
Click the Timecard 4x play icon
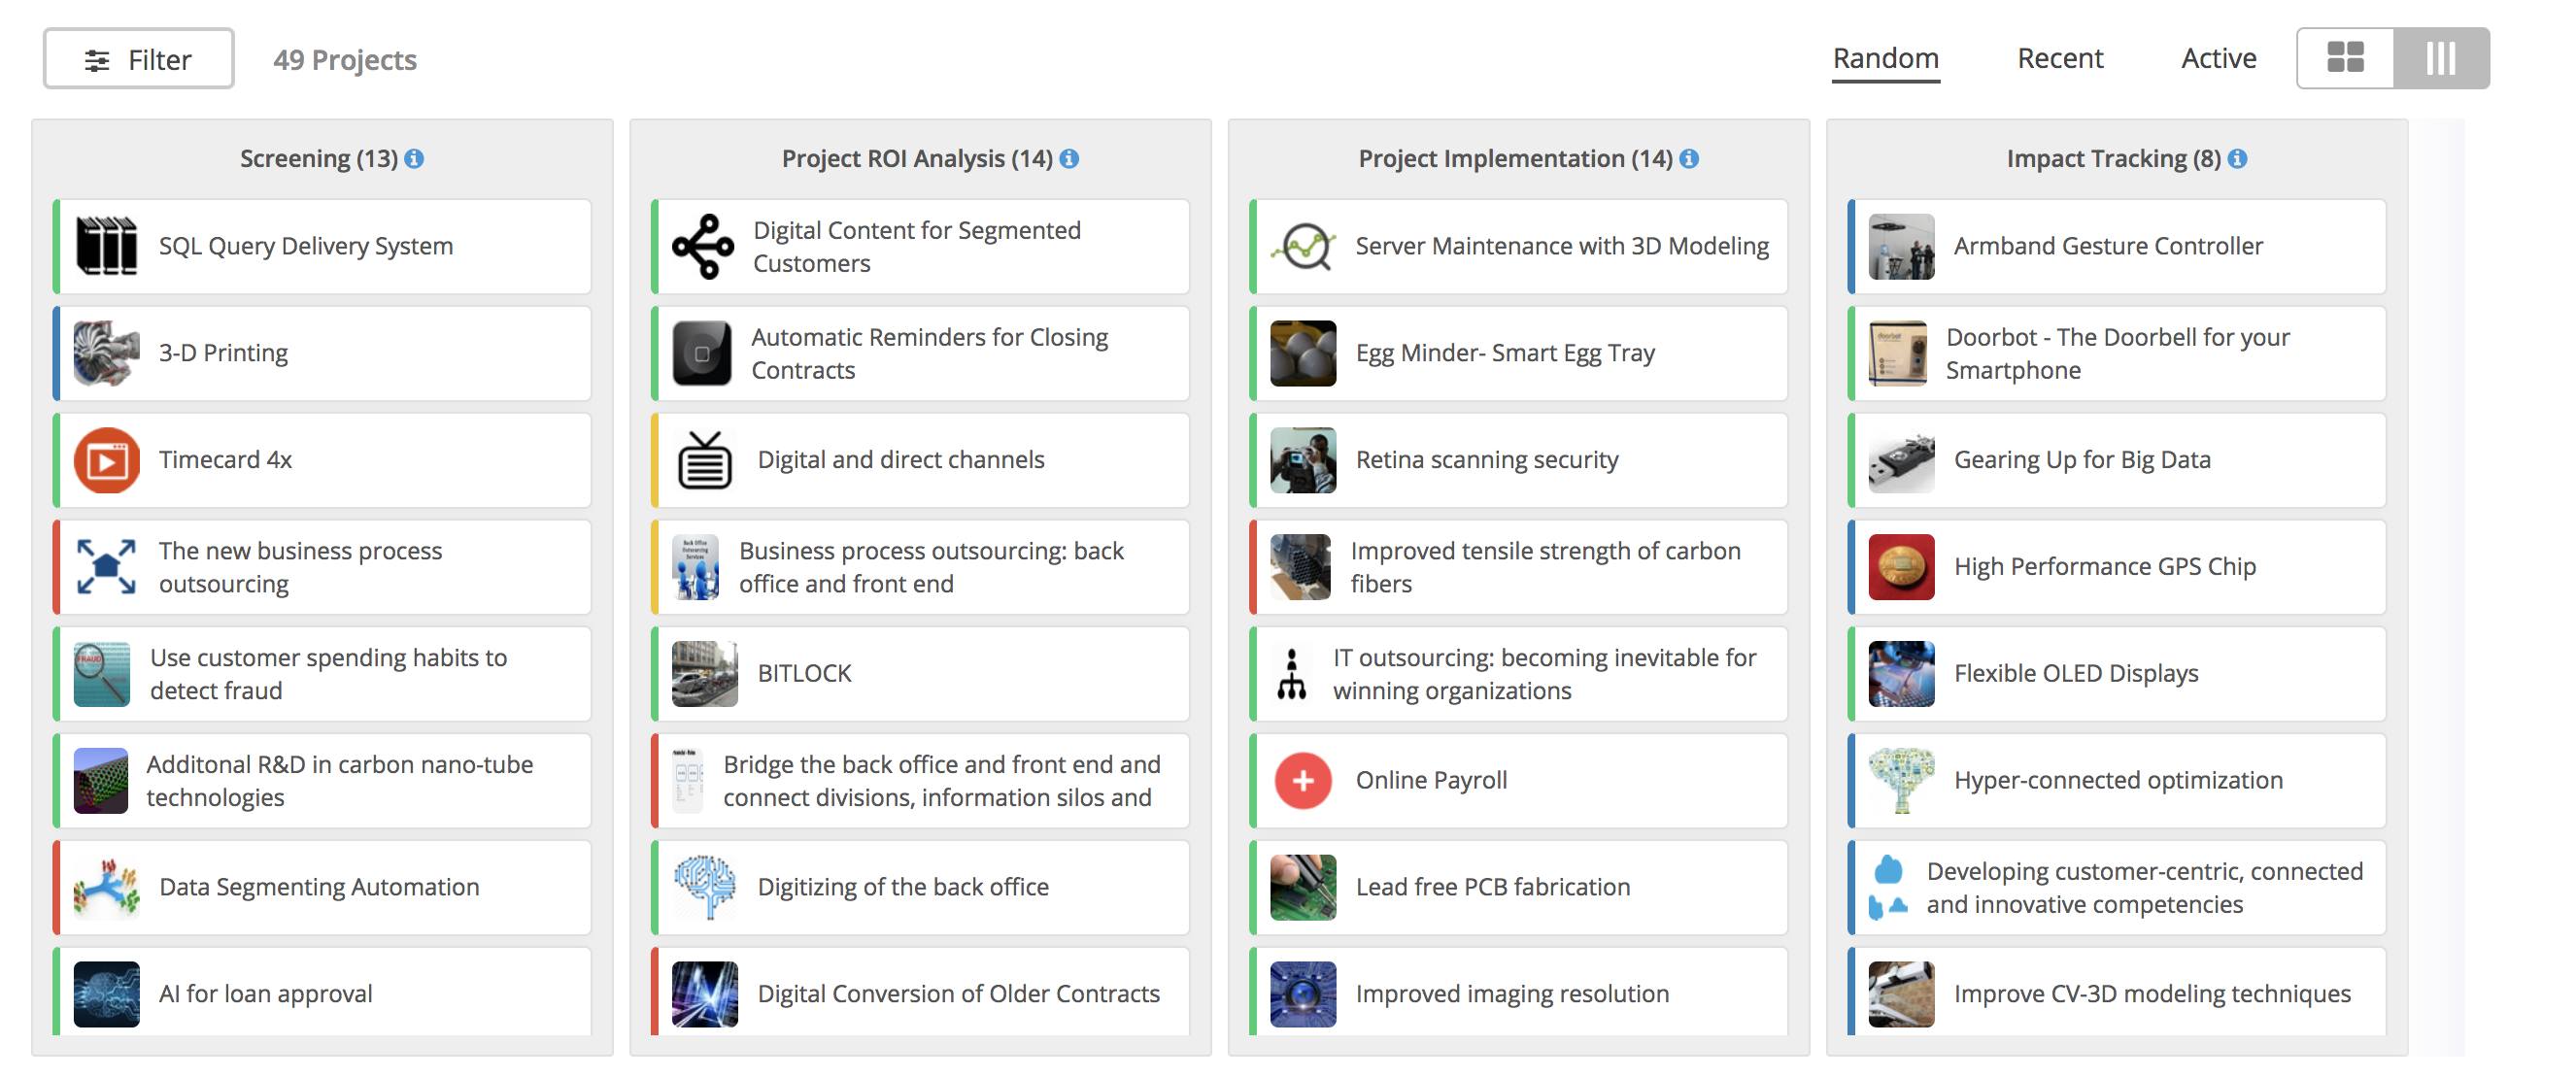(107, 460)
